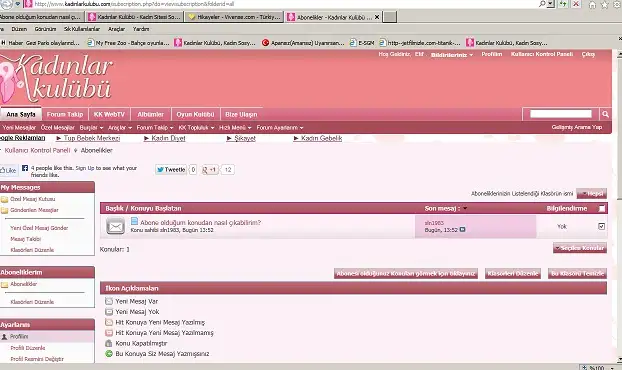Screen dimensions: 622x370
Task: Click the envelope icon beside subscribed thread
Action: tap(115, 226)
